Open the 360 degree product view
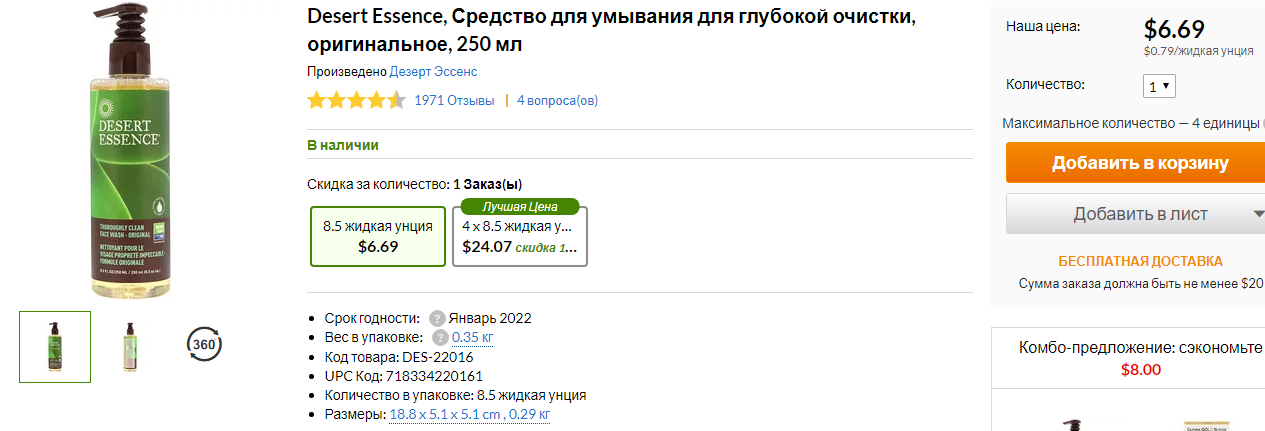The width and height of the screenshot is (1265, 431). point(204,344)
